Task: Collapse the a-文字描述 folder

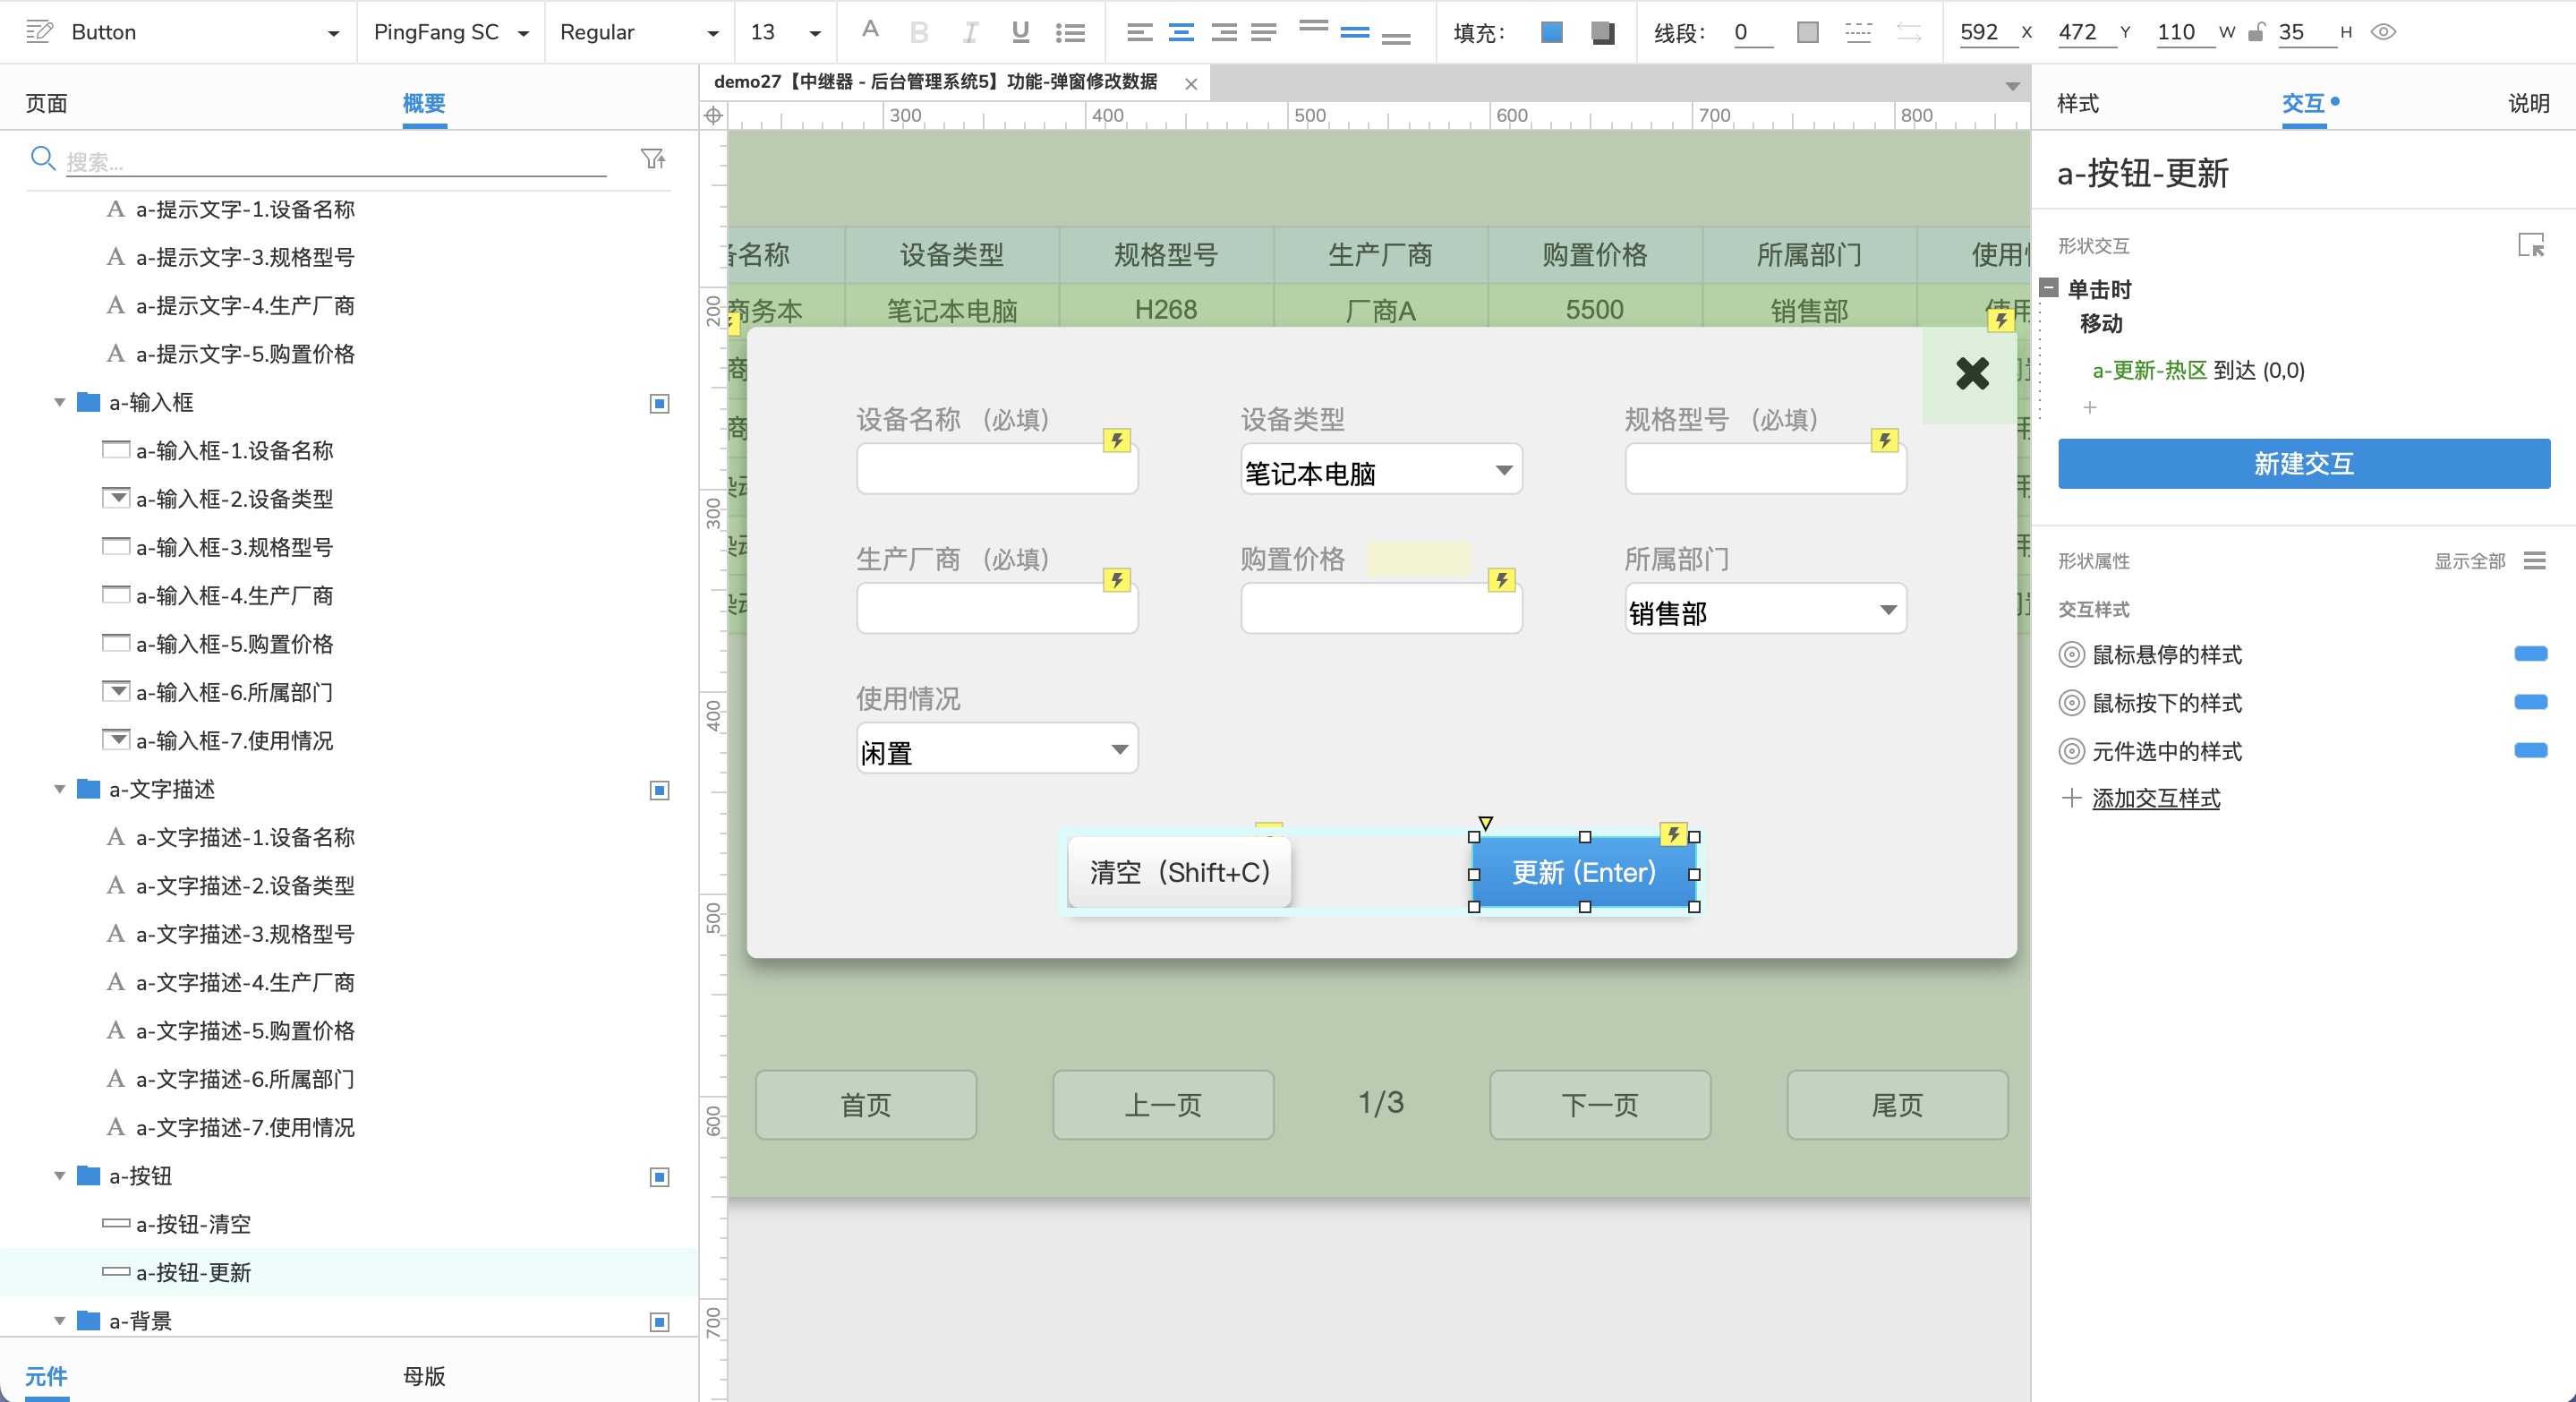Action: (59, 789)
